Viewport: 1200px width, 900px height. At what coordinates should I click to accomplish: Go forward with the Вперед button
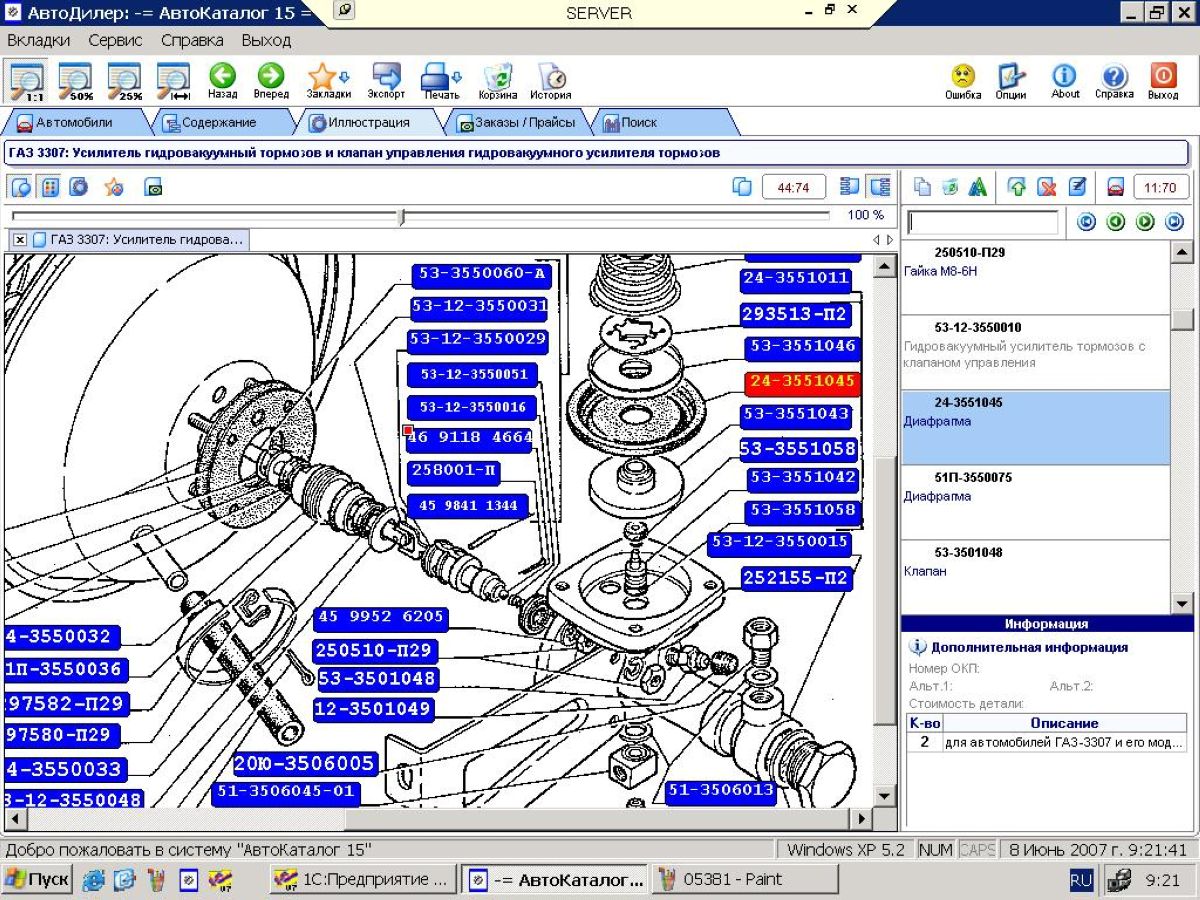tap(270, 80)
